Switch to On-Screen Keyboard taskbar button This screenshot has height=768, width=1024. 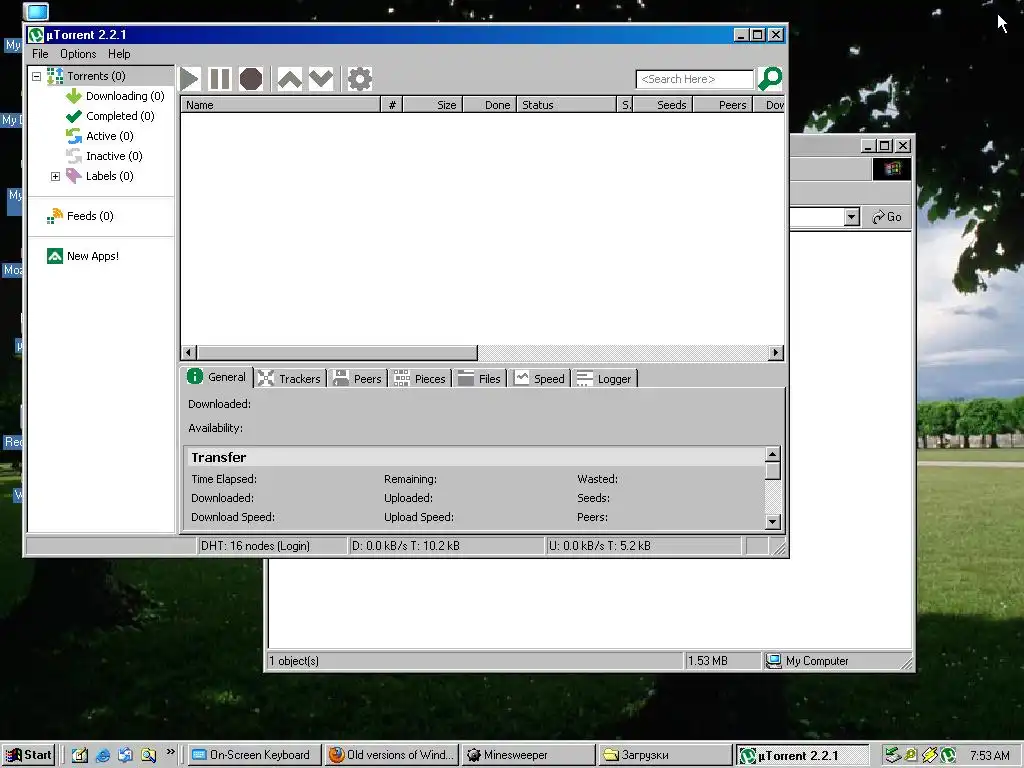[255, 755]
